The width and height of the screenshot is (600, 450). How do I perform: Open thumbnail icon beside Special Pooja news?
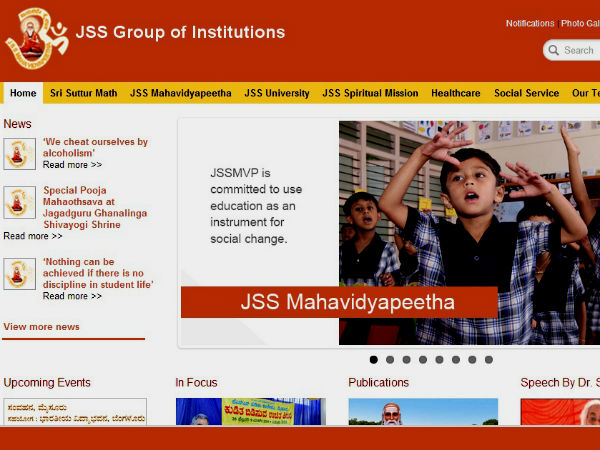[x=19, y=203]
